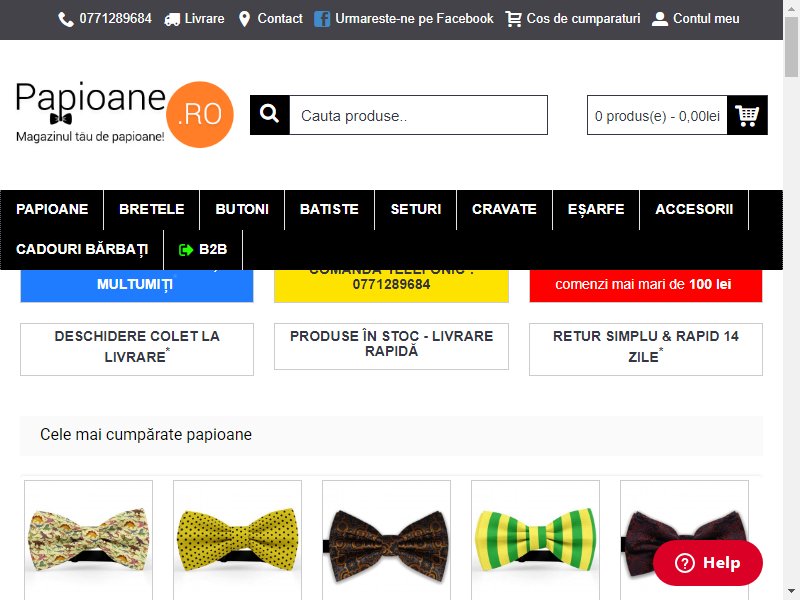Click the Papioane.RO logo

click(x=124, y=114)
